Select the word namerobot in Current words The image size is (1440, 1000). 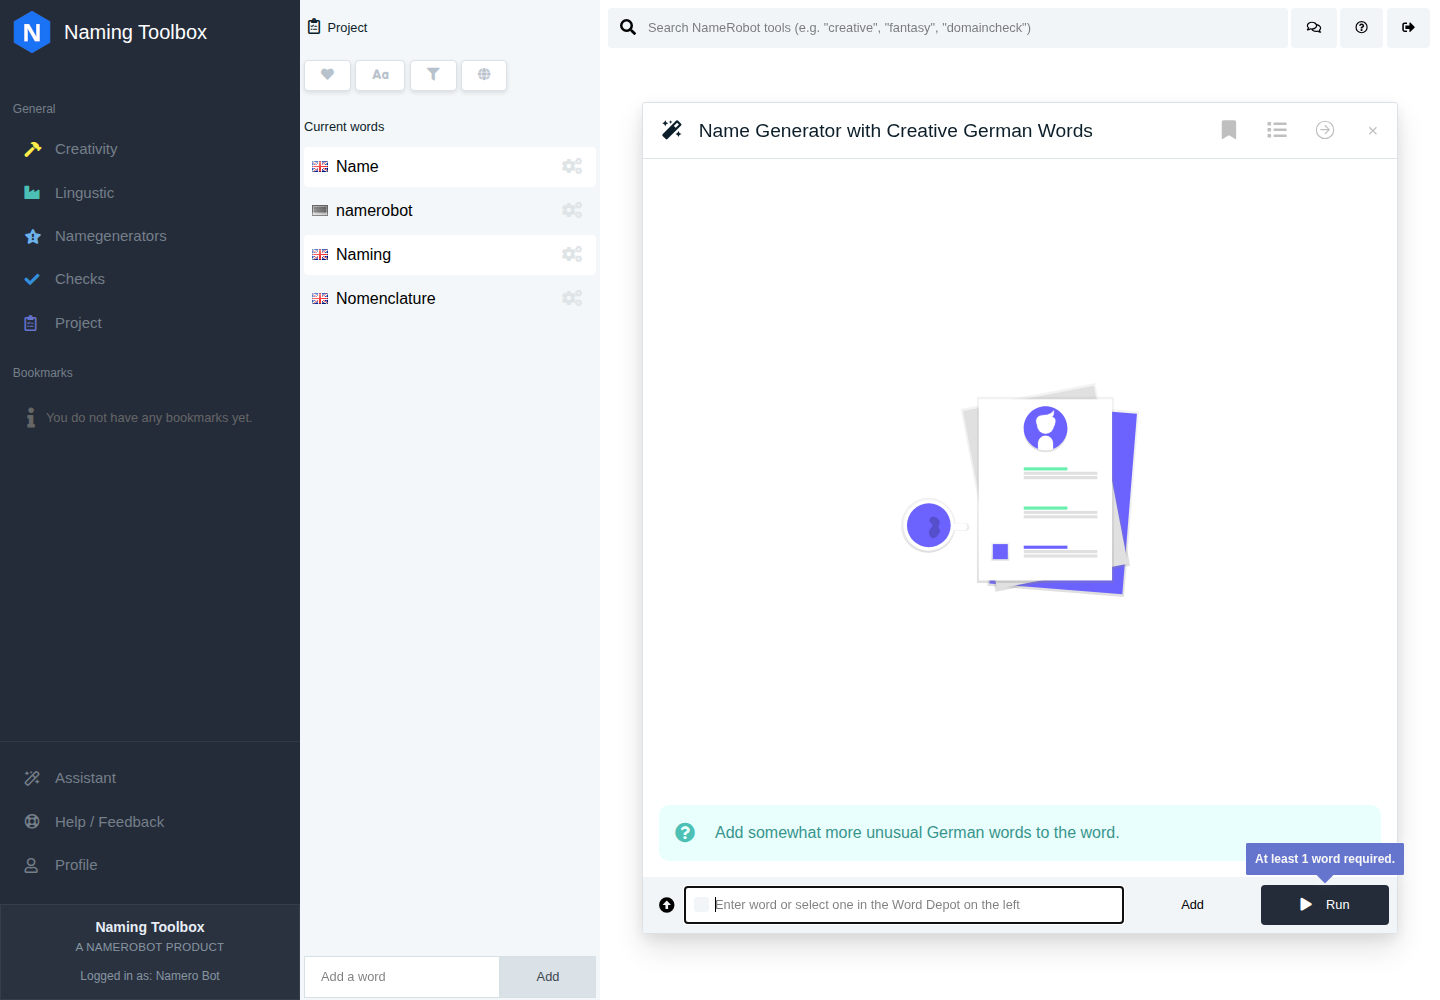click(374, 211)
